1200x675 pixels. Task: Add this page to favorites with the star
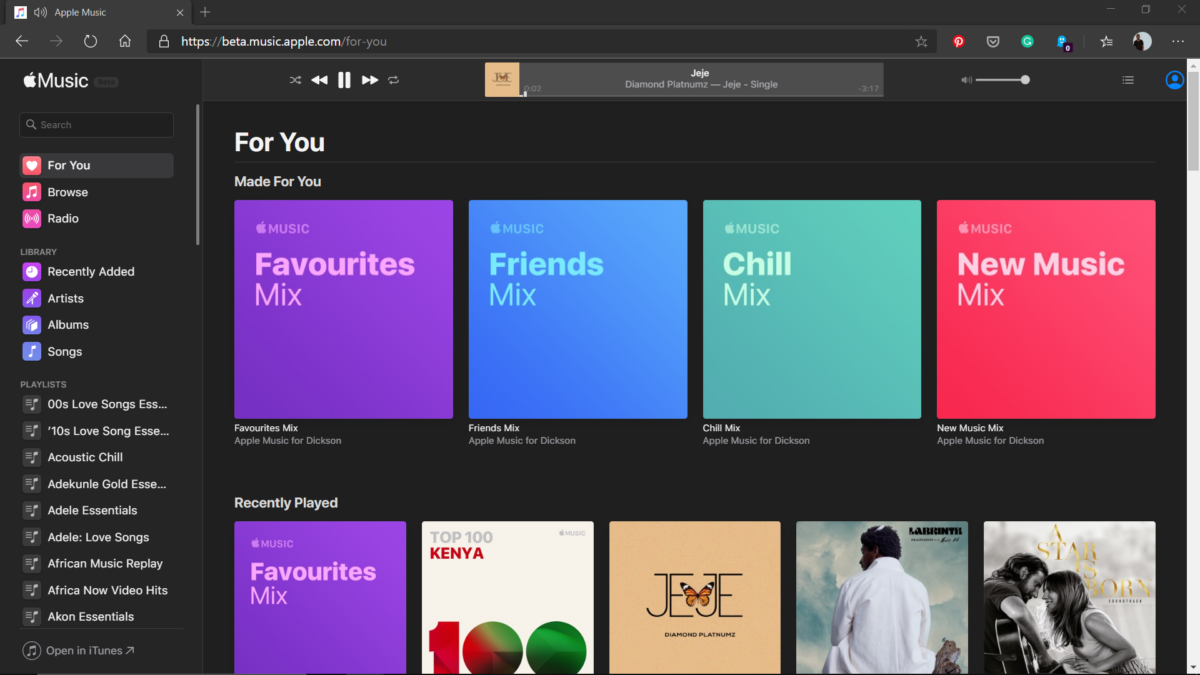point(921,41)
